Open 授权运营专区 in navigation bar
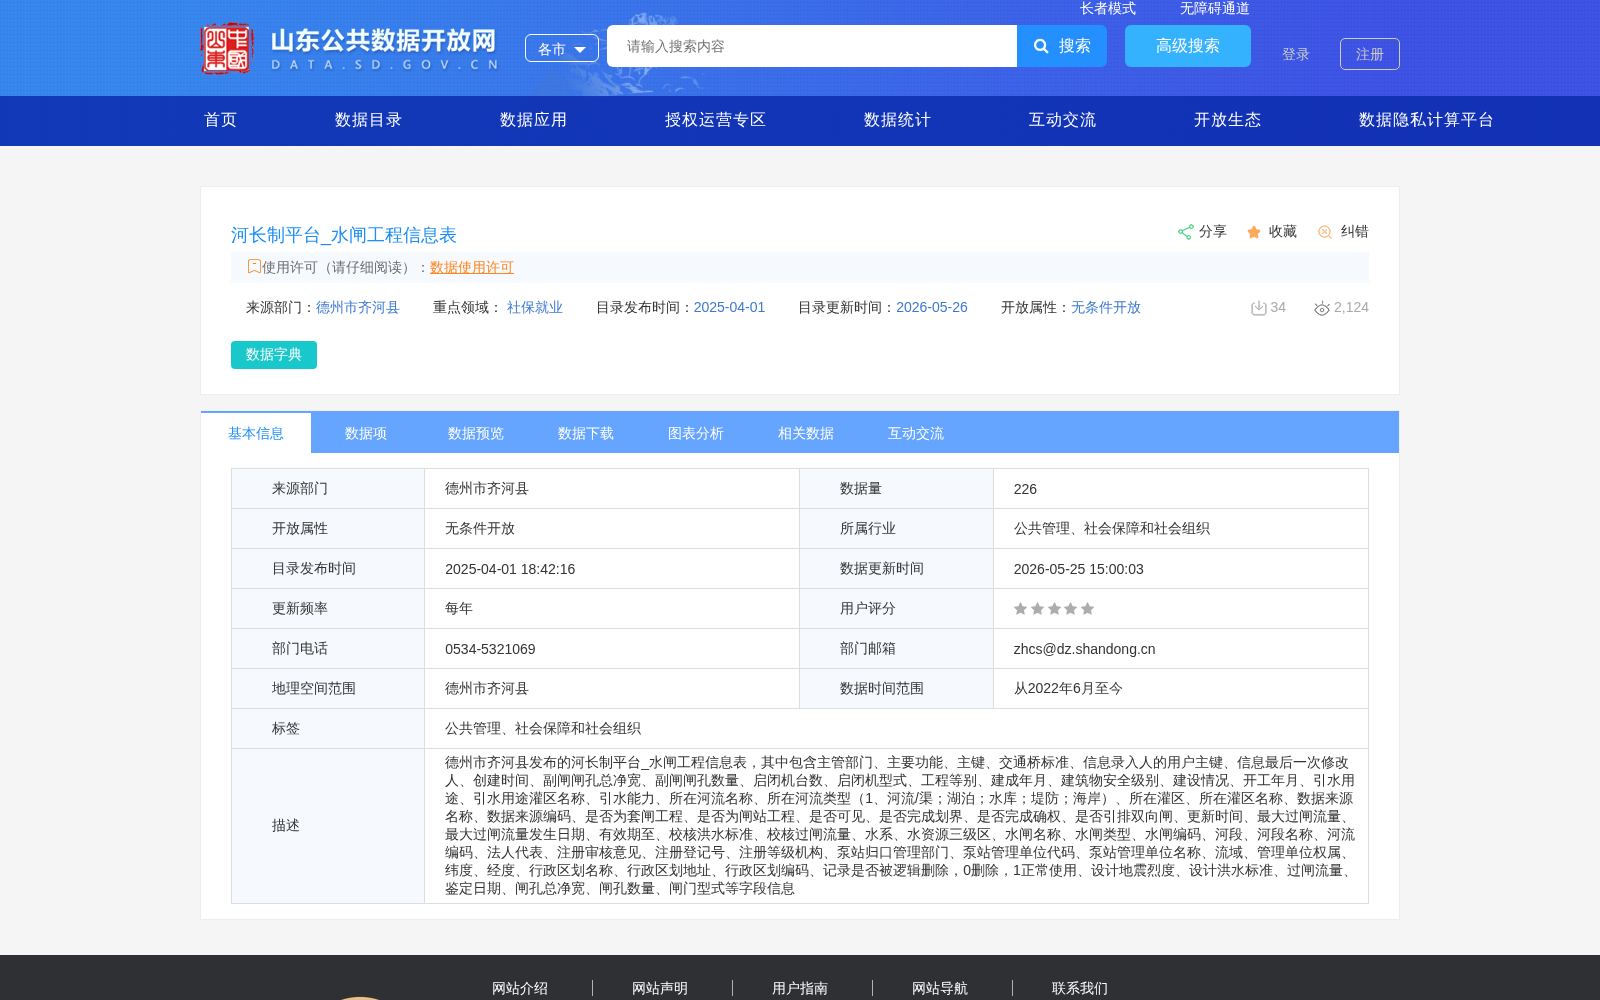 click(x=715, y=120)
